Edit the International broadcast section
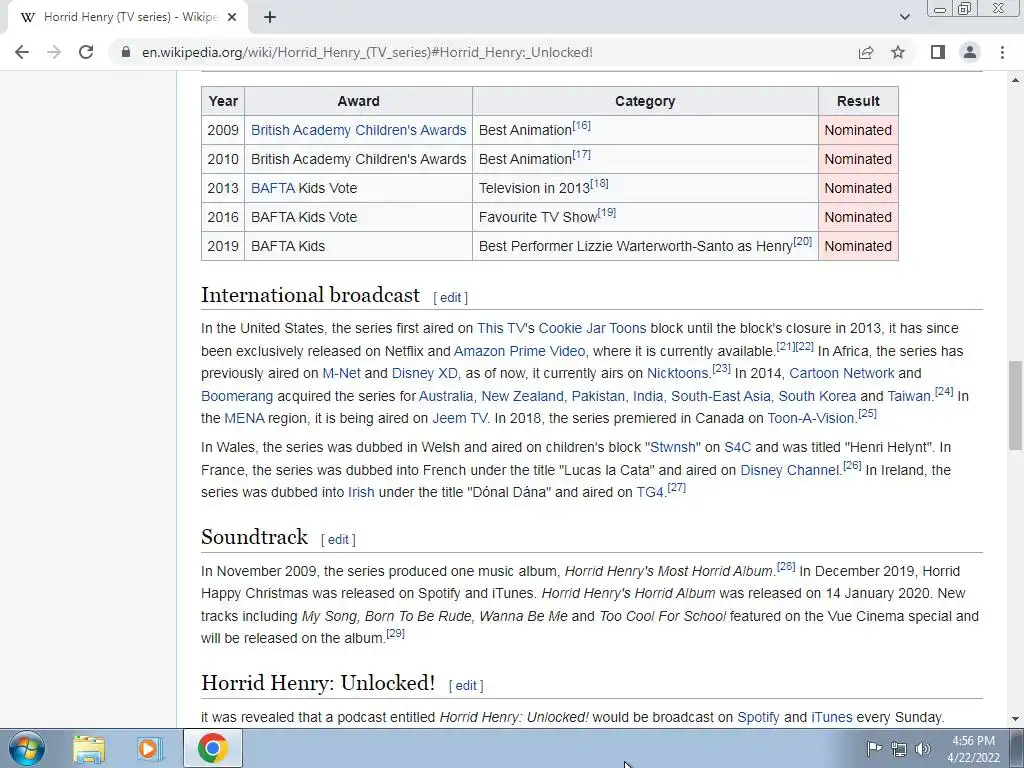 click(450, 298)
